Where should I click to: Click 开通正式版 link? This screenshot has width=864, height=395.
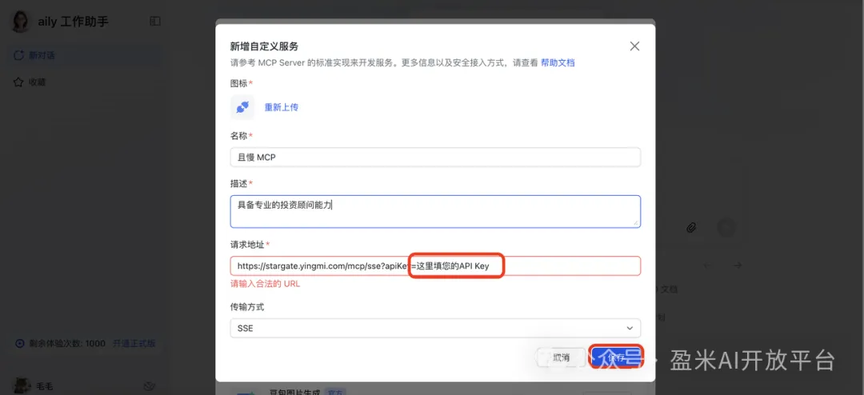point(134,343)
